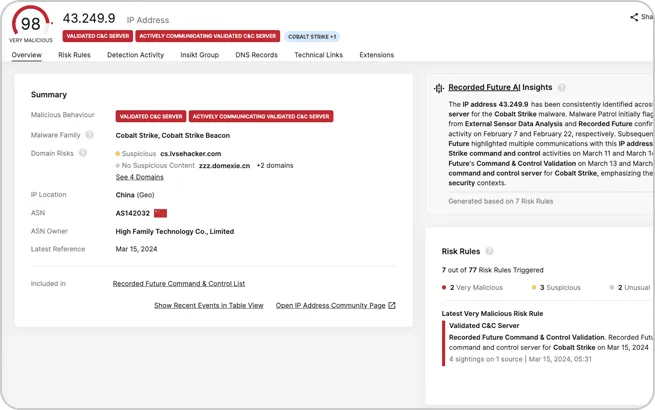
Task: Click Generated based on 7 Risk Rules
Action: coord(500,201)
